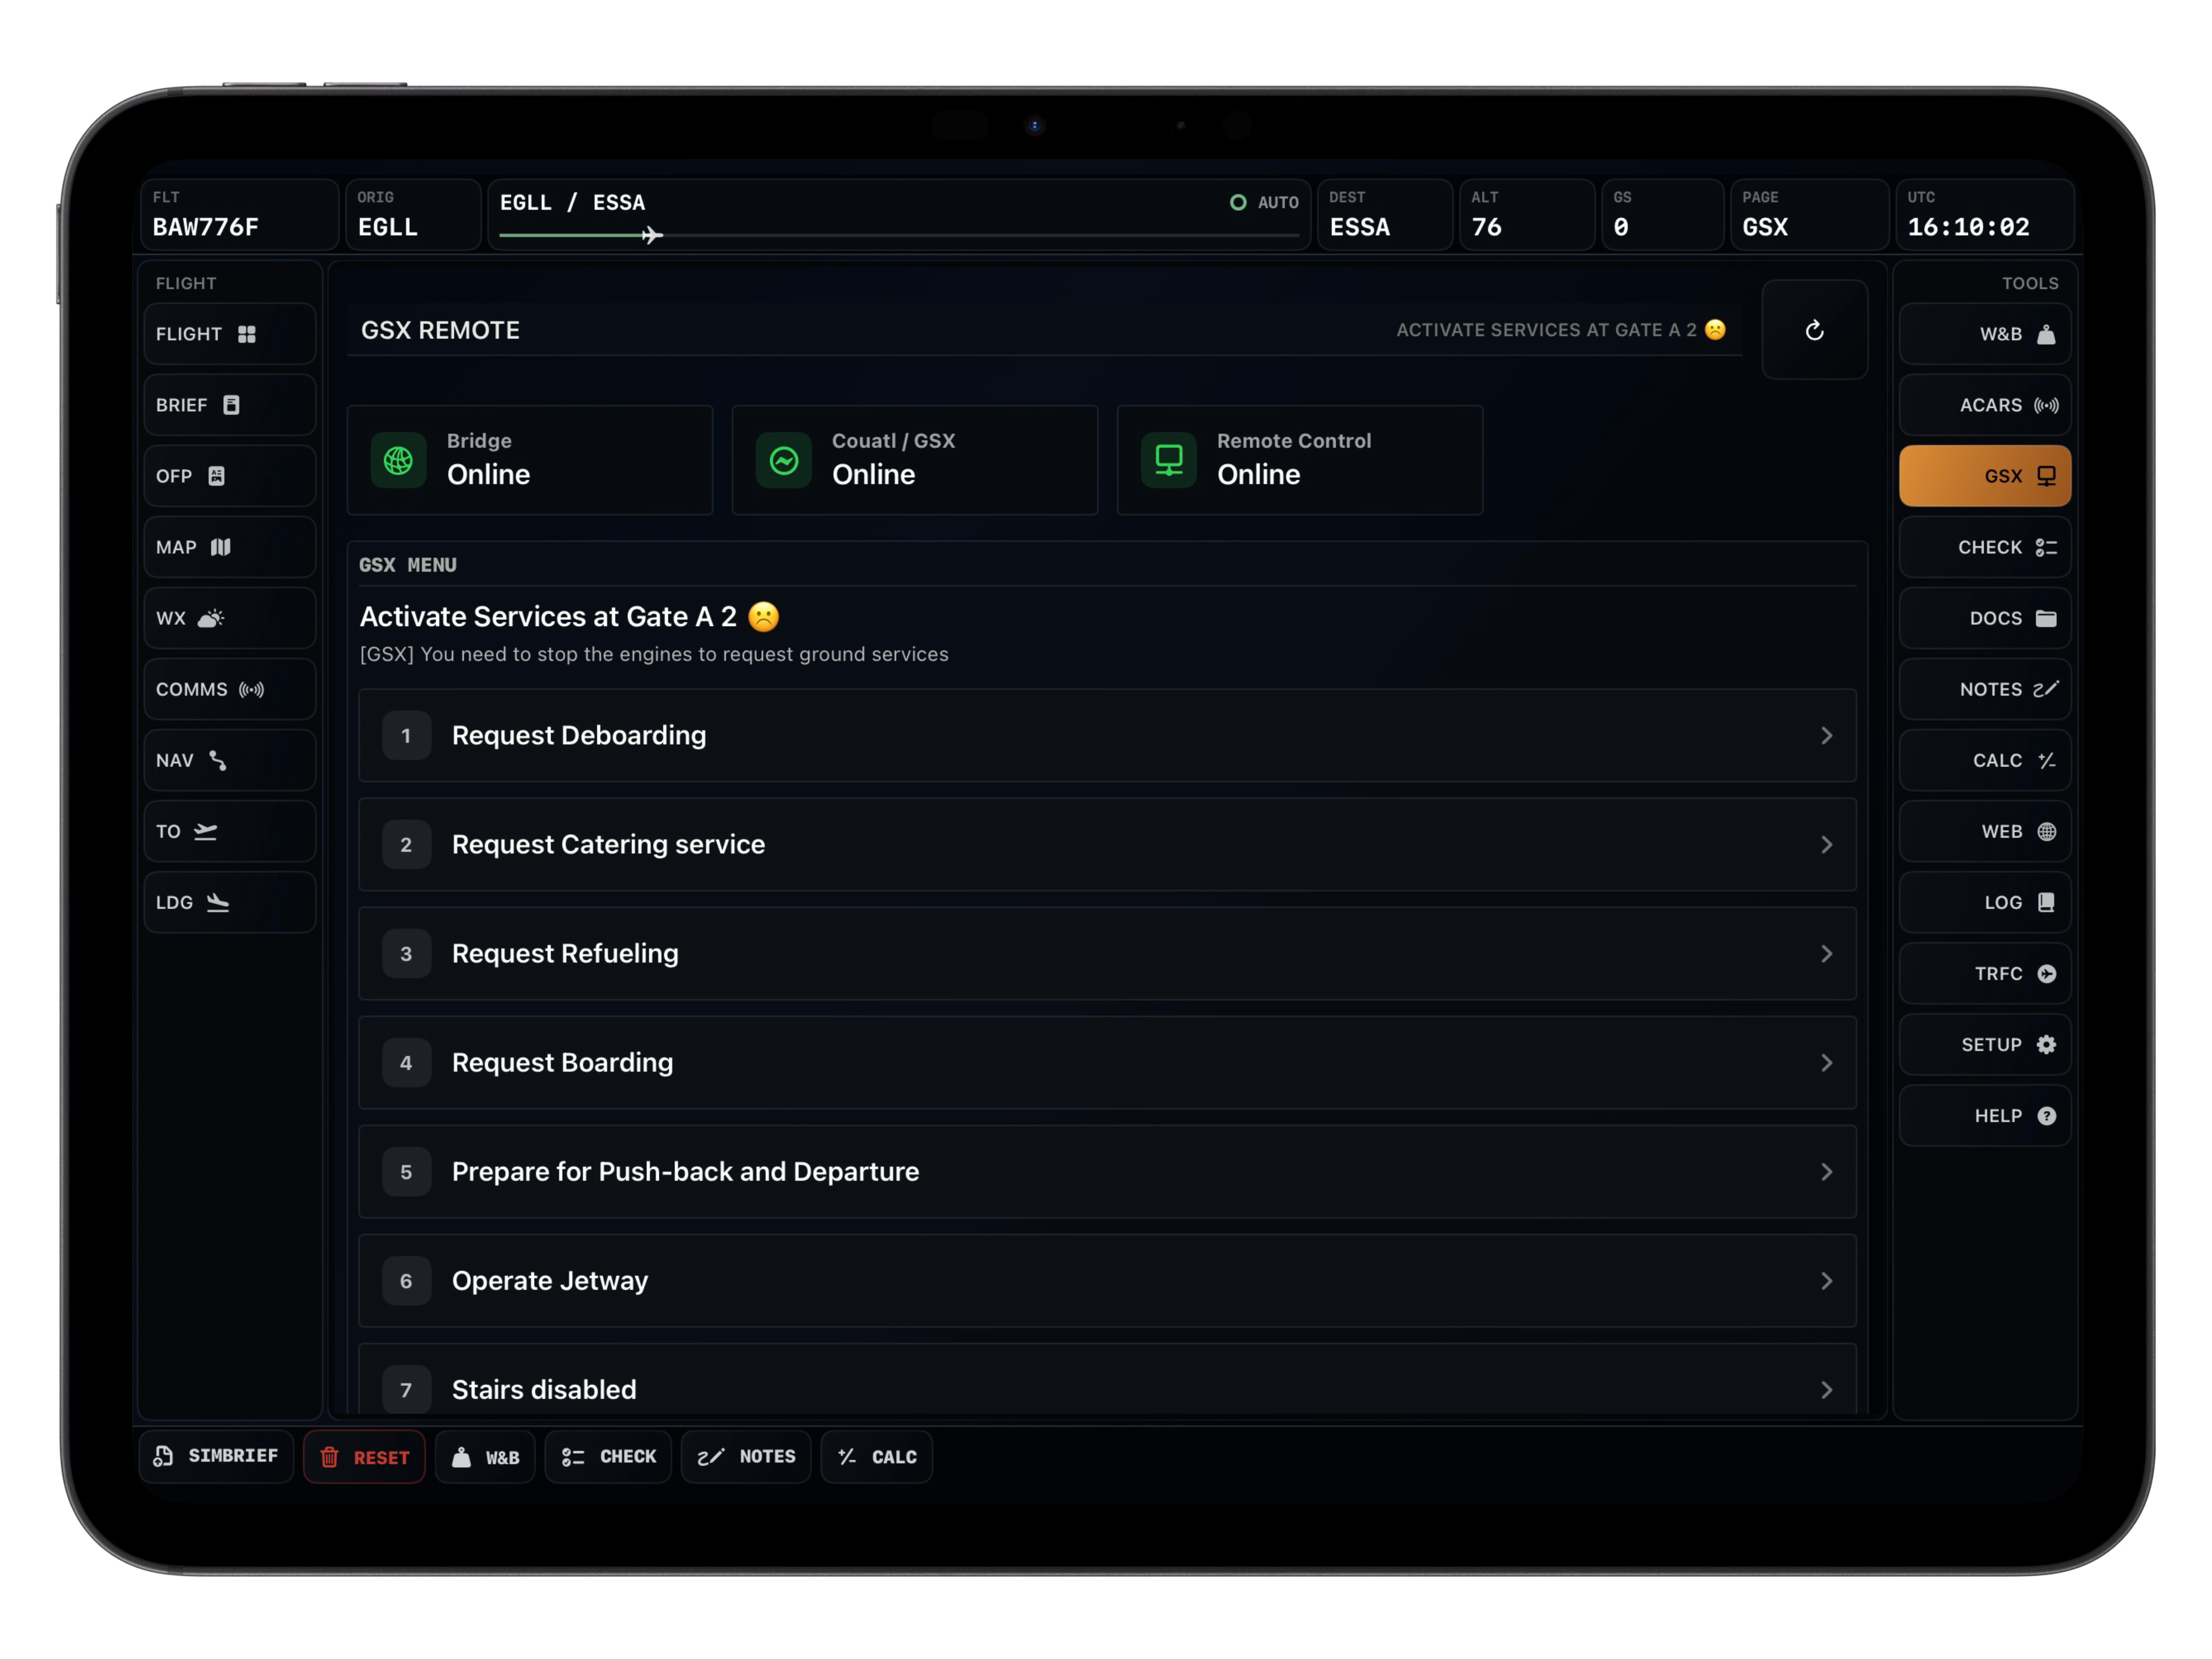
Task: Click the Couatl / GSX status icon
Action: pos(784,460)
